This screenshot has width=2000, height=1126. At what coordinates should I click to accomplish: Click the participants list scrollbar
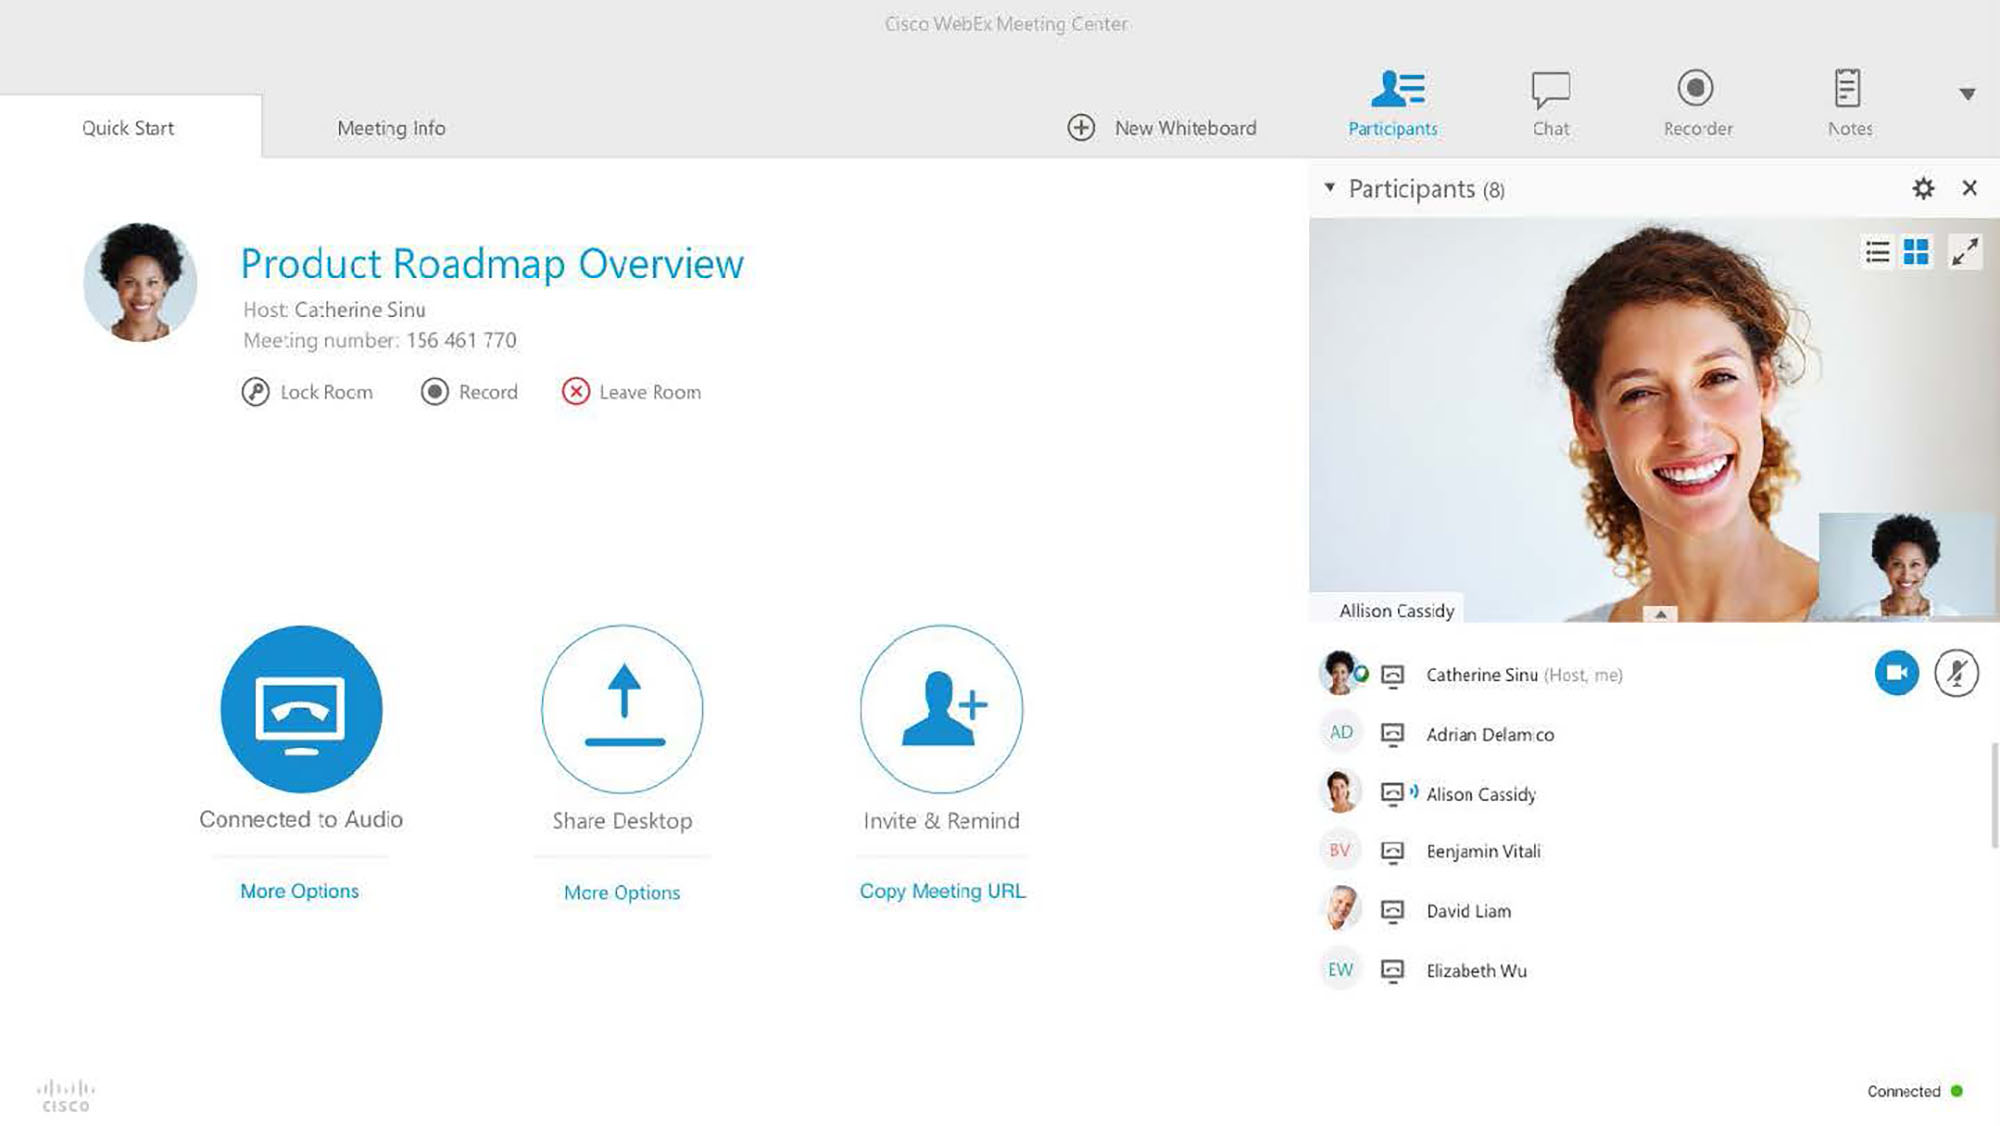coord(1993,795)
